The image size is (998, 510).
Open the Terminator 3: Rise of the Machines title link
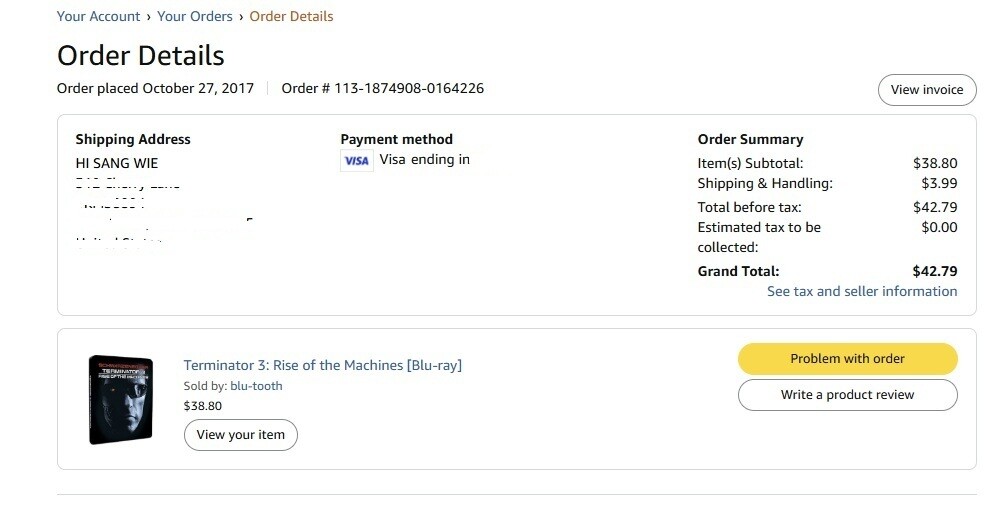pyautogui.click(x=322, y=365)
